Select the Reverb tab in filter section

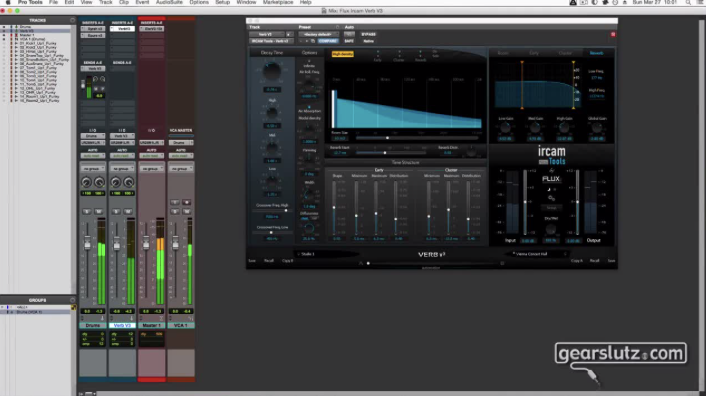click(596, 53)
